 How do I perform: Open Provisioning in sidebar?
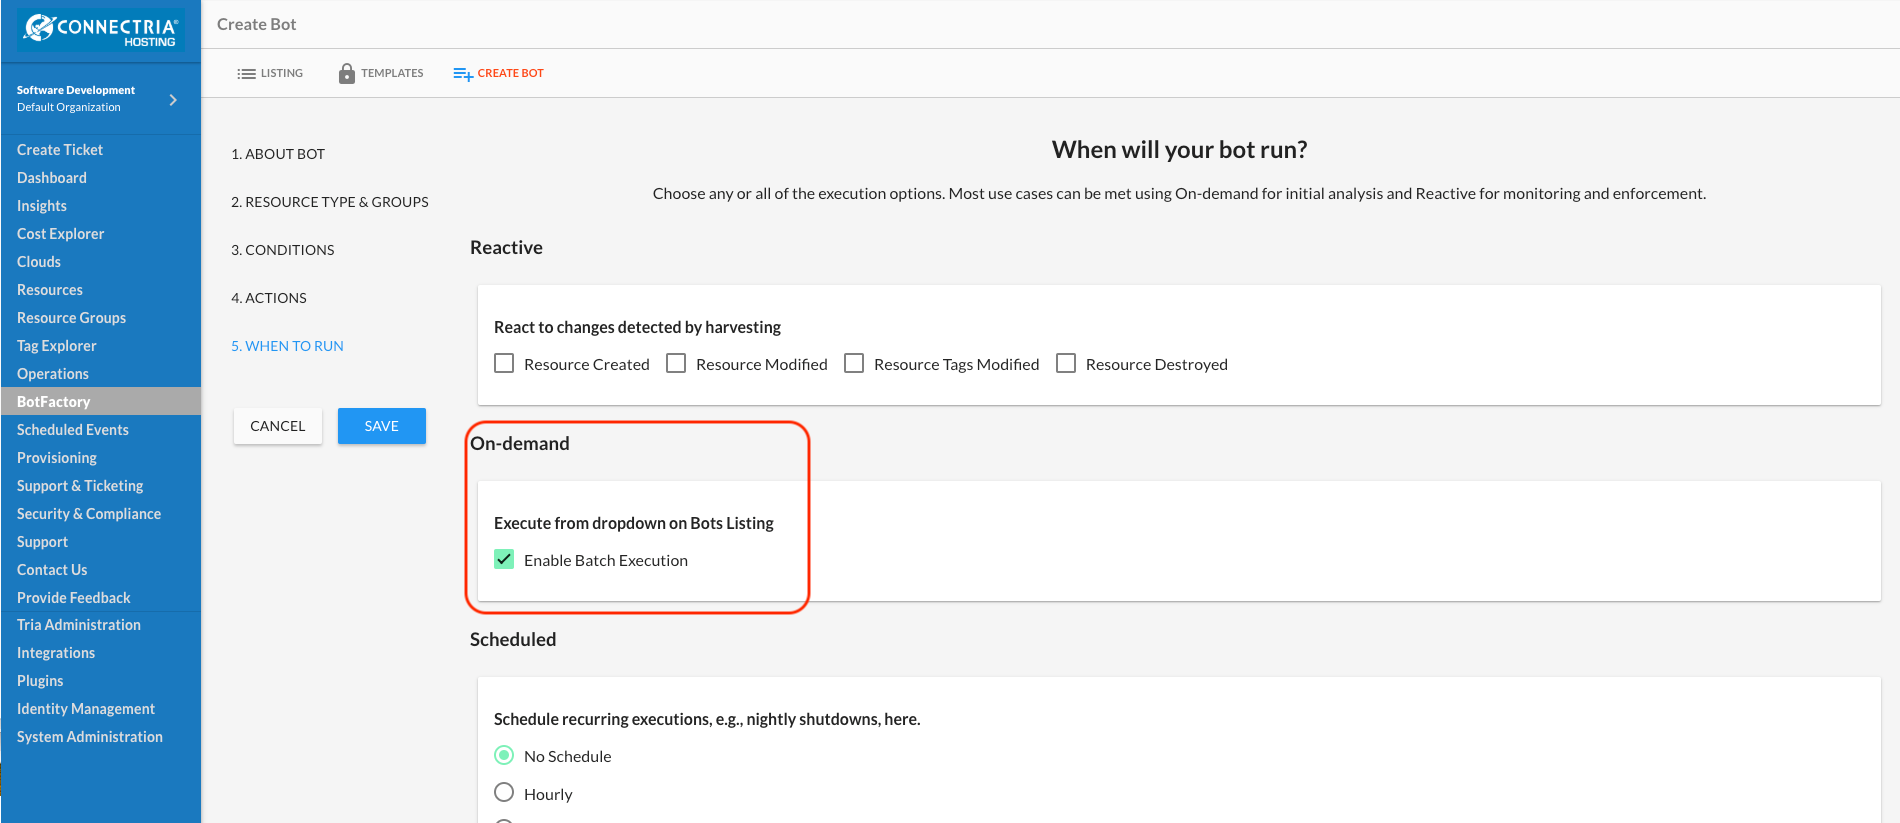pyautogui.click(x=57, y=458)
